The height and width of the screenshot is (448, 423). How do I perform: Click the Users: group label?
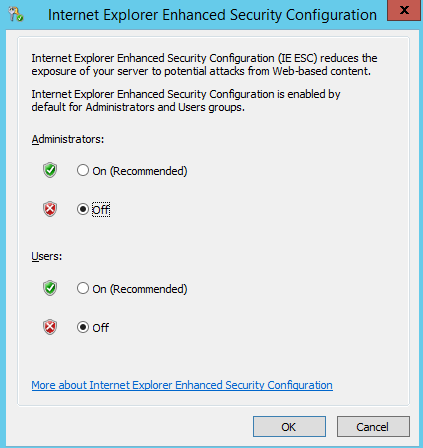[x=47, y=256]
